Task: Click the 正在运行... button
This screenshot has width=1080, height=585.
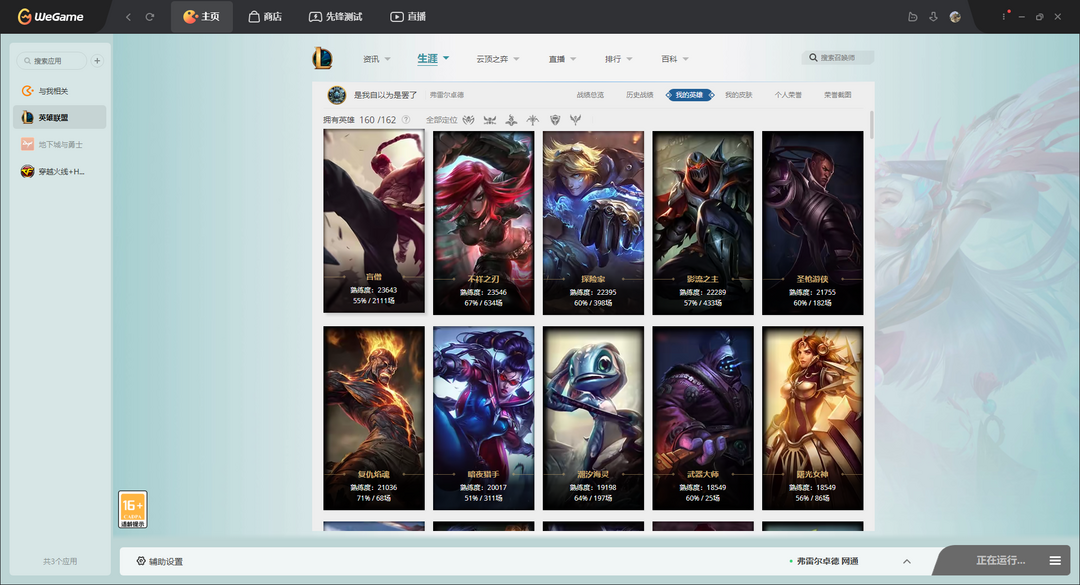Action: 1000,561
